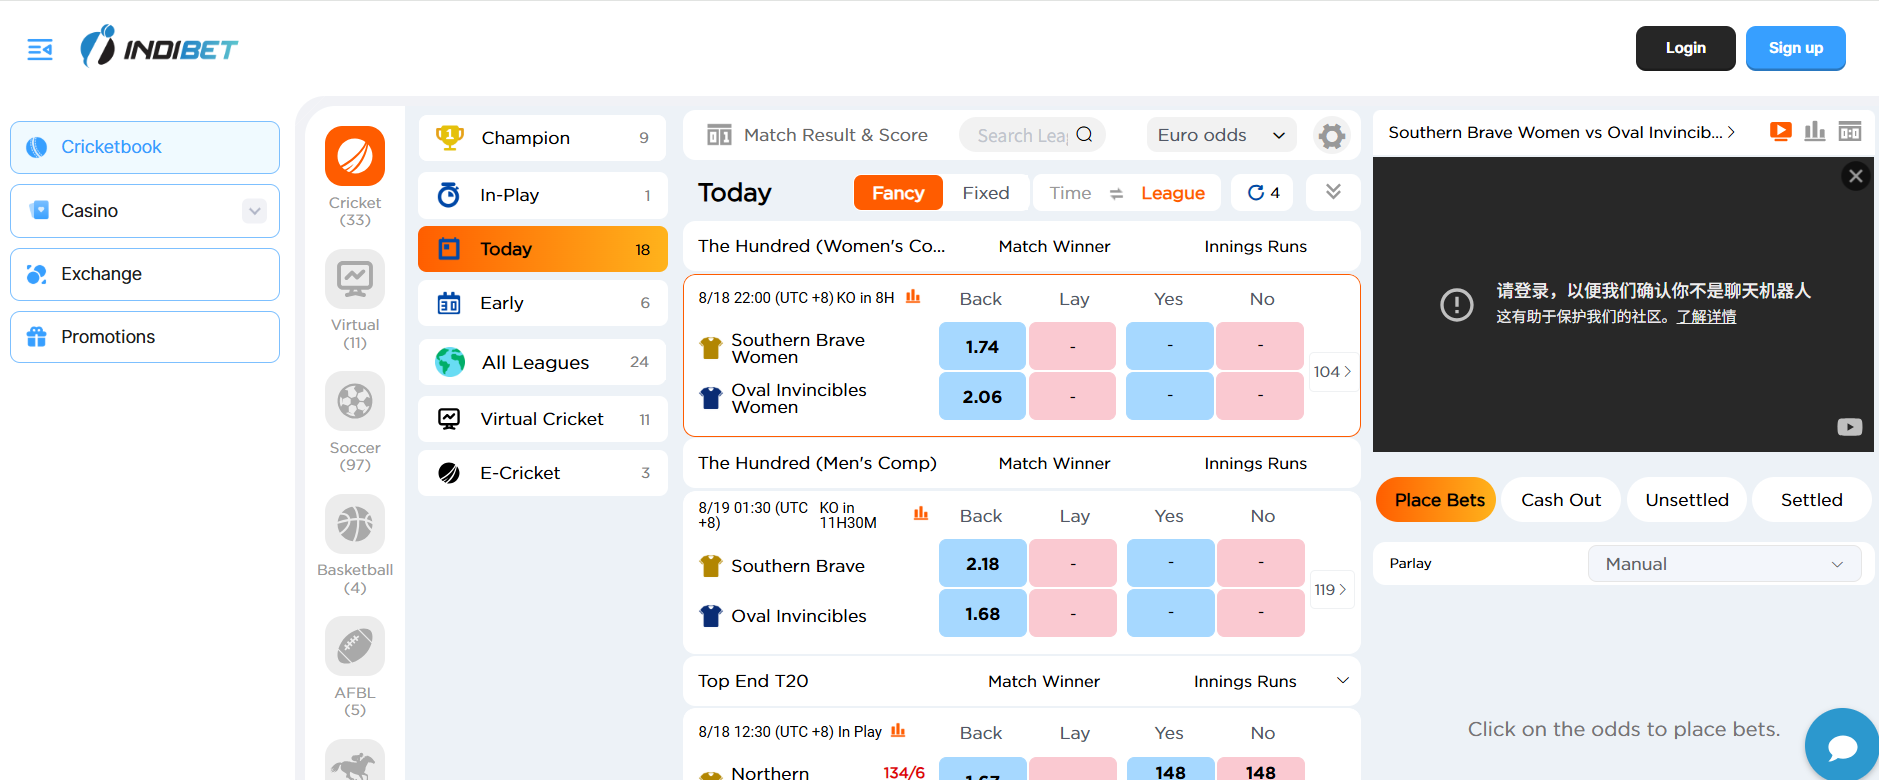Select the Basketball sport icon
1879x780 pixels.
coord(355,524)
